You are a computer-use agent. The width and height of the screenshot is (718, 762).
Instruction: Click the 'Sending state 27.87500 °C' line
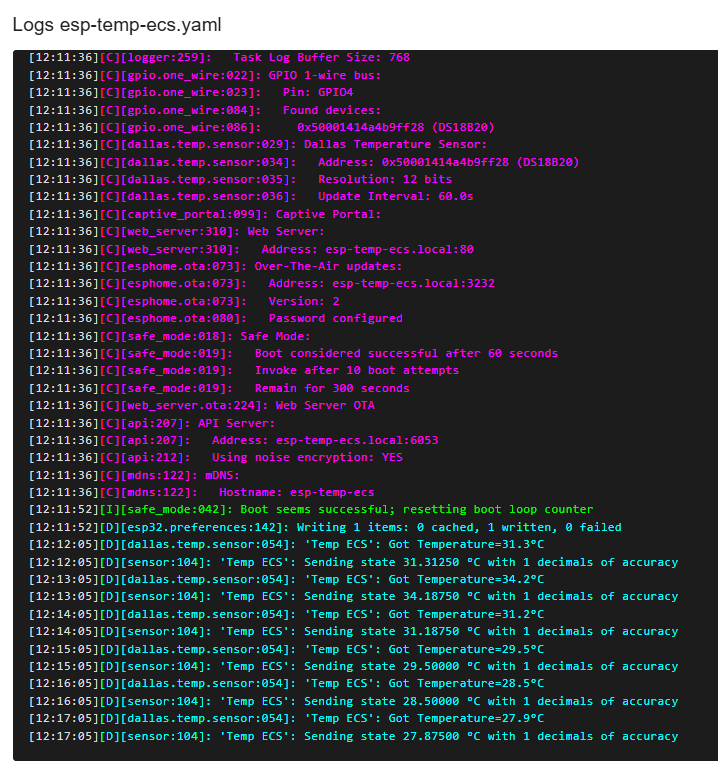click(353, 736)
